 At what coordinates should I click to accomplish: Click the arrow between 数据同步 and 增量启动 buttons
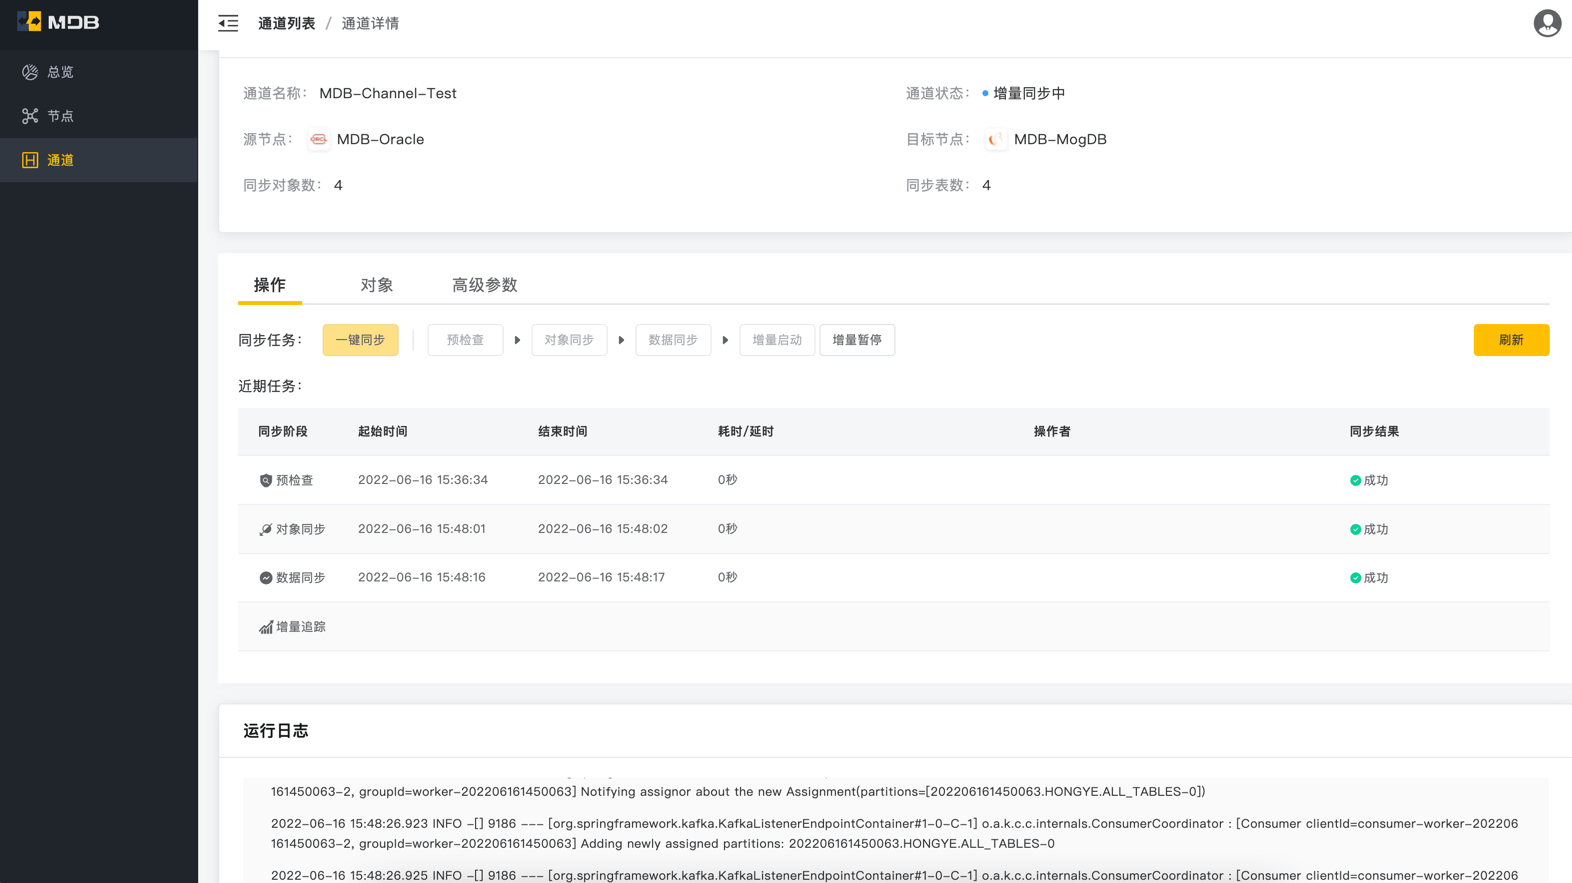(725, 340)
